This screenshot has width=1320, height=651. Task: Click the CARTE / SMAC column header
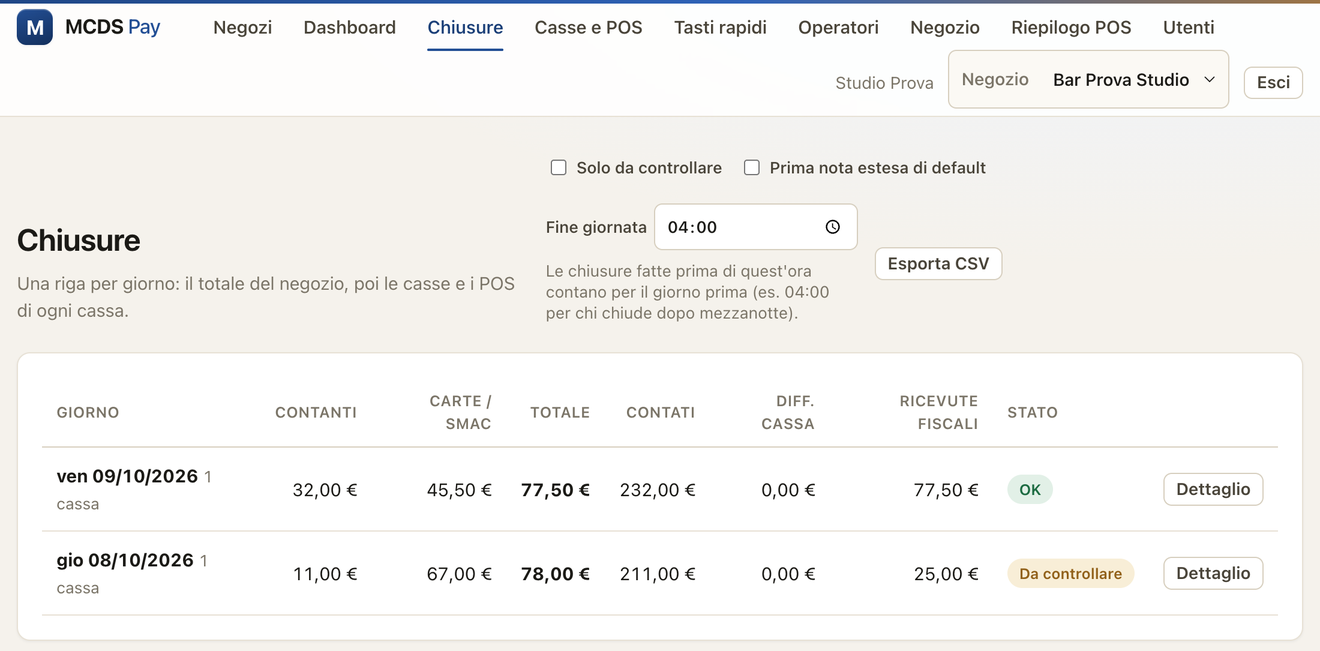pos(460,412)
